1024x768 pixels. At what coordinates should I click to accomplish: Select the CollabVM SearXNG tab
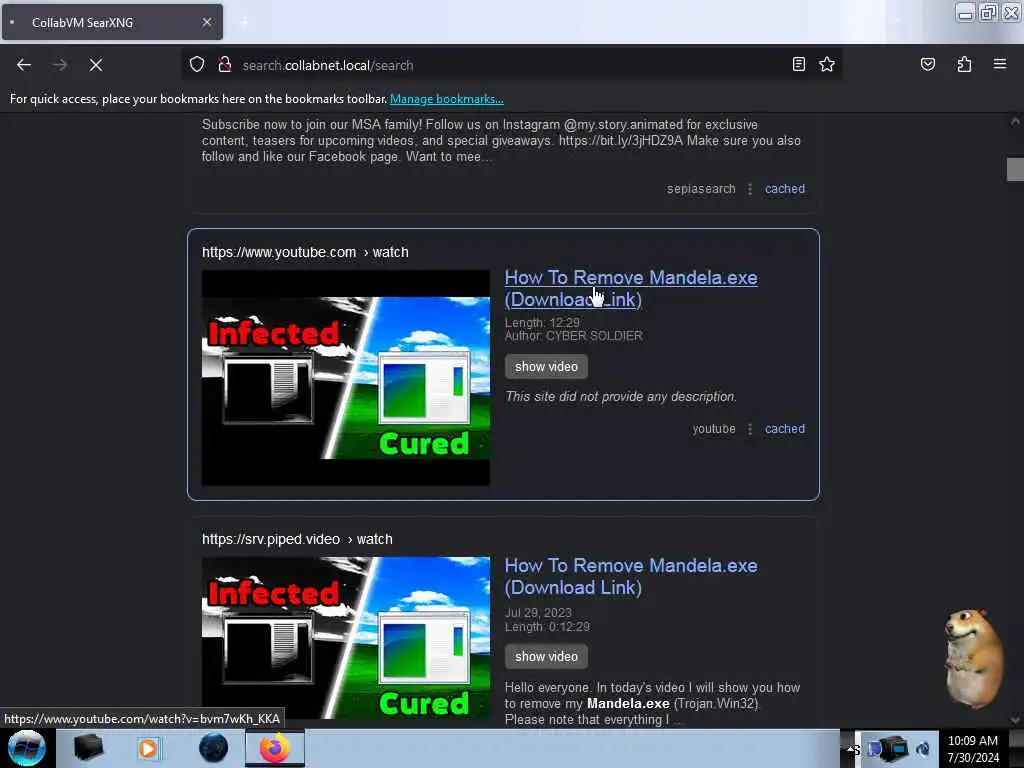pos(112,22)
